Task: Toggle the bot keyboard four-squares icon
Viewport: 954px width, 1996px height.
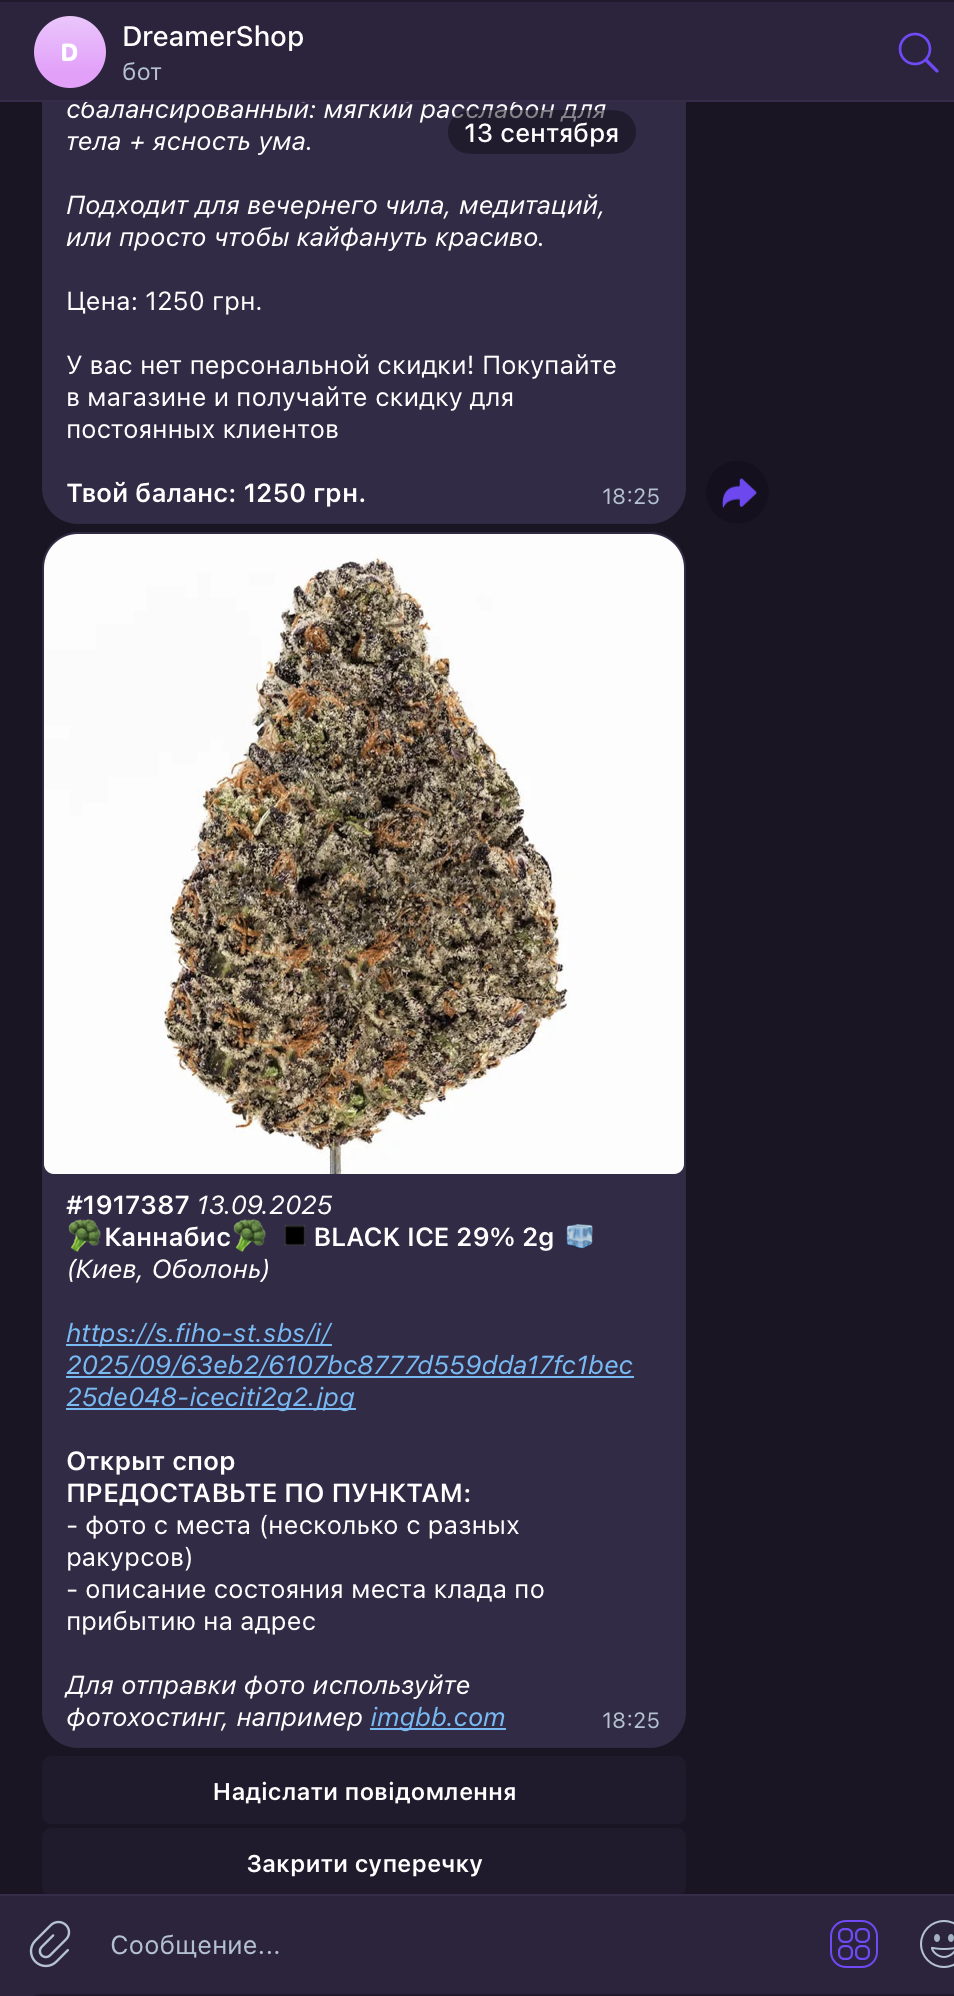Action: coord(854,1944)
